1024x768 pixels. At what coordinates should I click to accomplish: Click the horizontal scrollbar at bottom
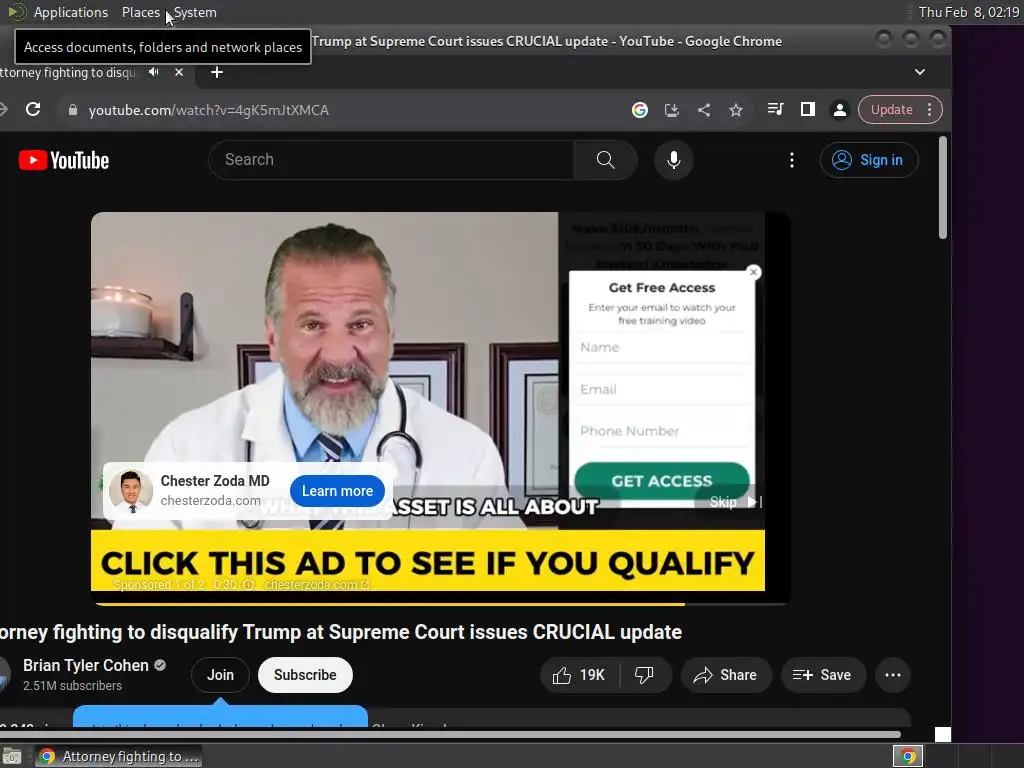click(x=451, y=735)
